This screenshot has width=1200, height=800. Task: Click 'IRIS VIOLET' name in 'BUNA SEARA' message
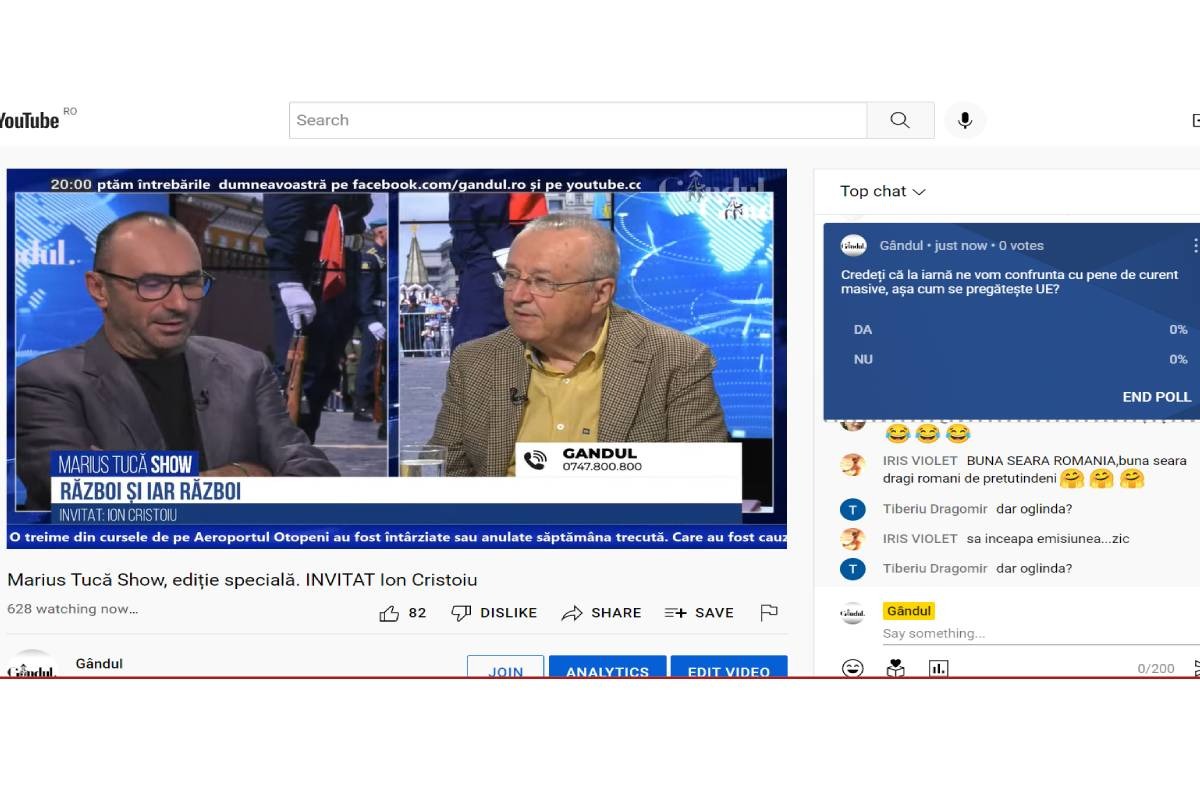(x=920, y=461)
